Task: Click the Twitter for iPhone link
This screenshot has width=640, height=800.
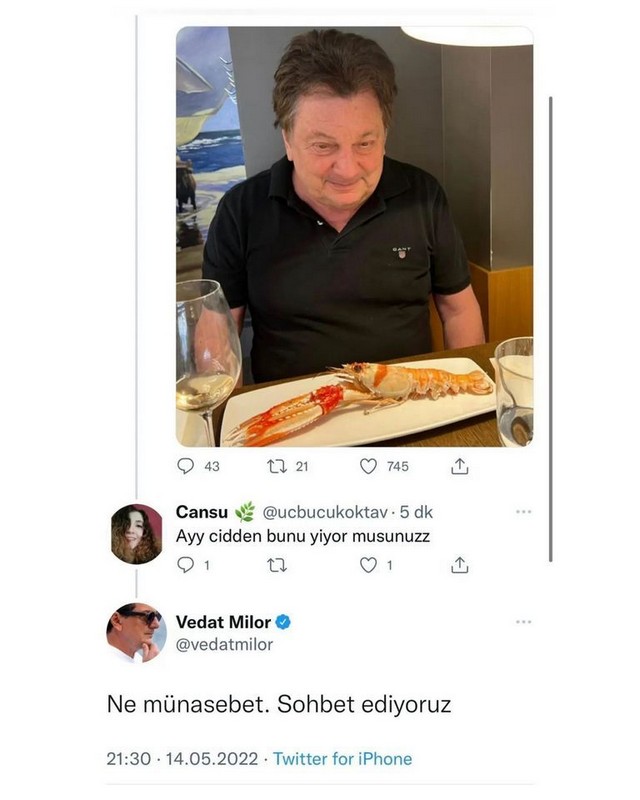Action: click(x=342, y=759)
